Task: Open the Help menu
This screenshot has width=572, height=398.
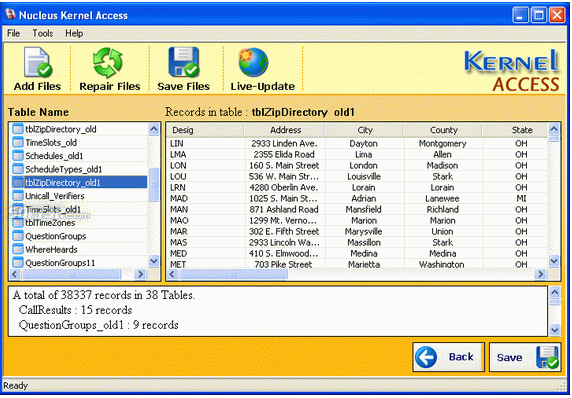Action: (x=74, y=33)
